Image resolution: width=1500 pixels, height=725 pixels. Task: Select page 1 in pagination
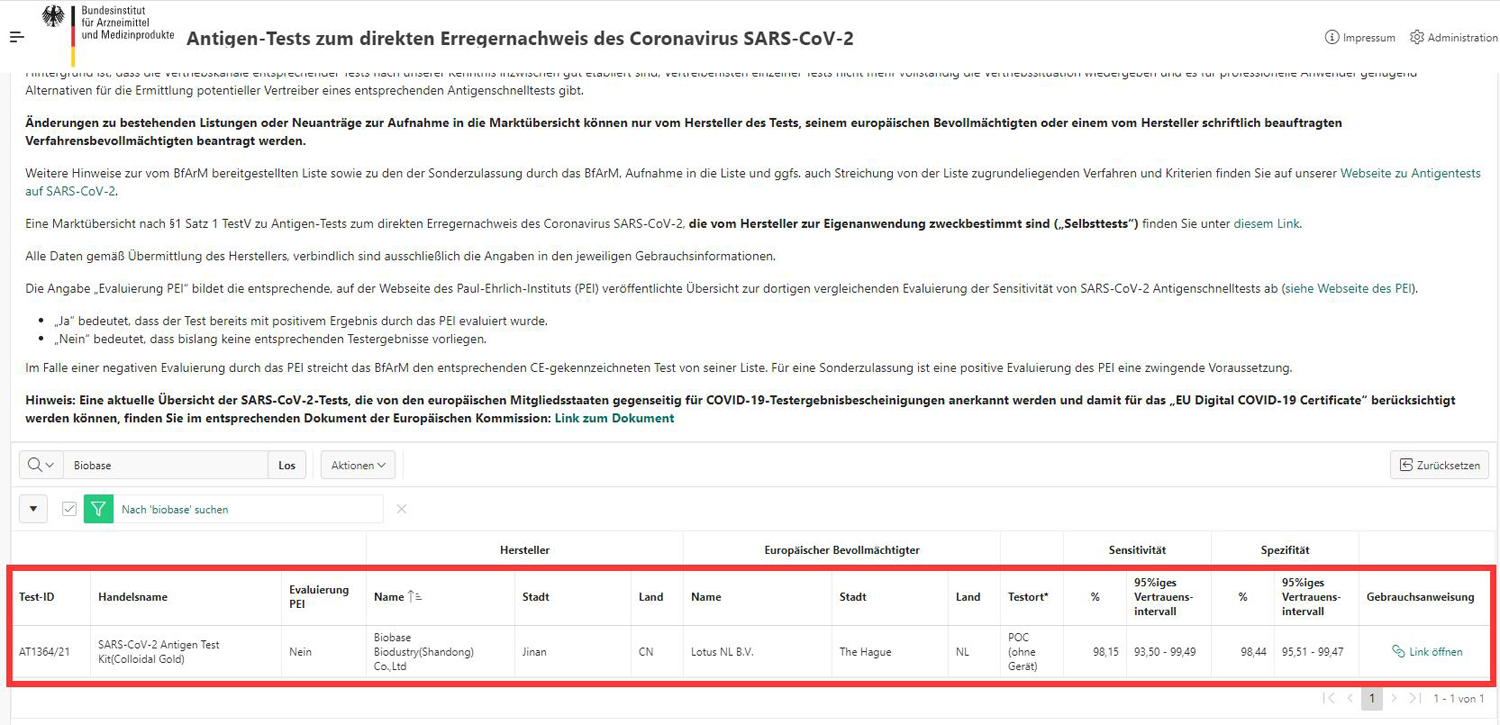click(x=1373, y=698)
